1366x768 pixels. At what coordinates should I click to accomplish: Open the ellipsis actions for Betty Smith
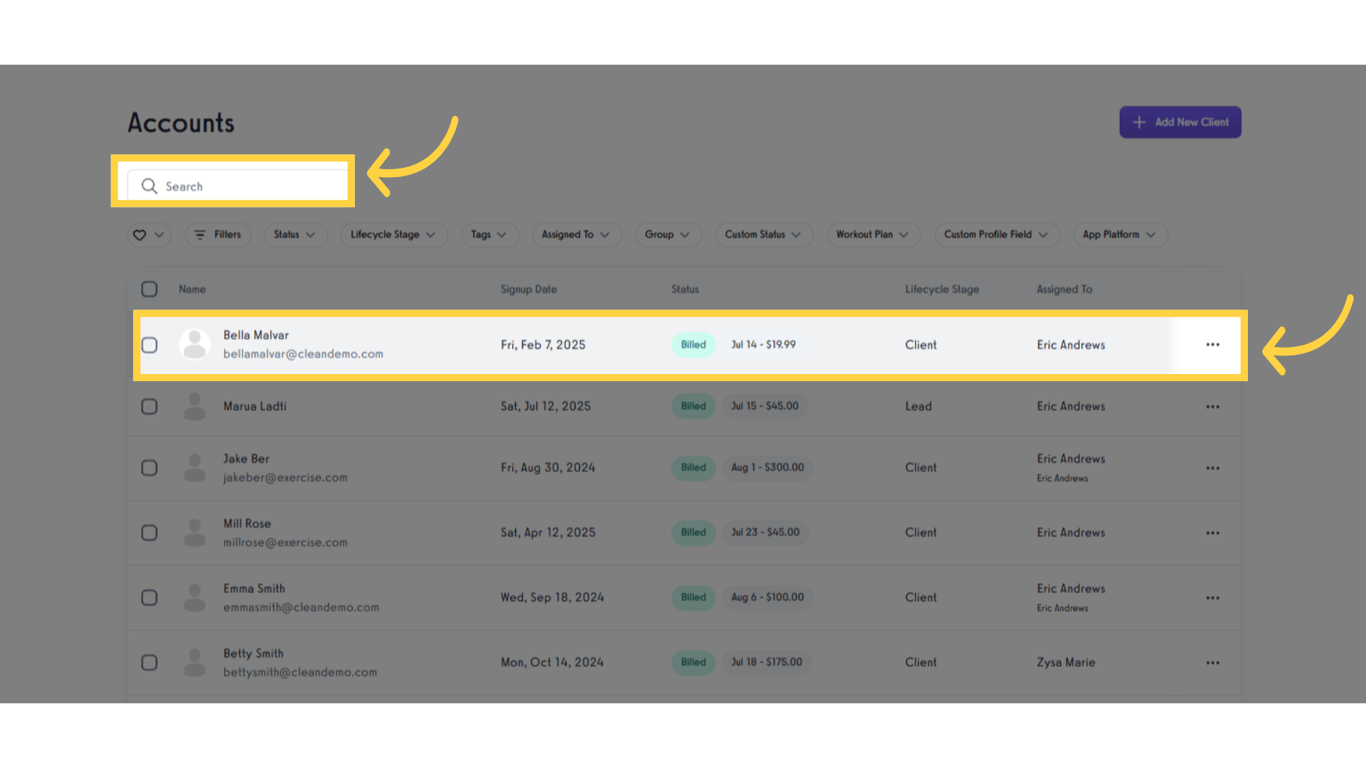tap(1212, 662)
